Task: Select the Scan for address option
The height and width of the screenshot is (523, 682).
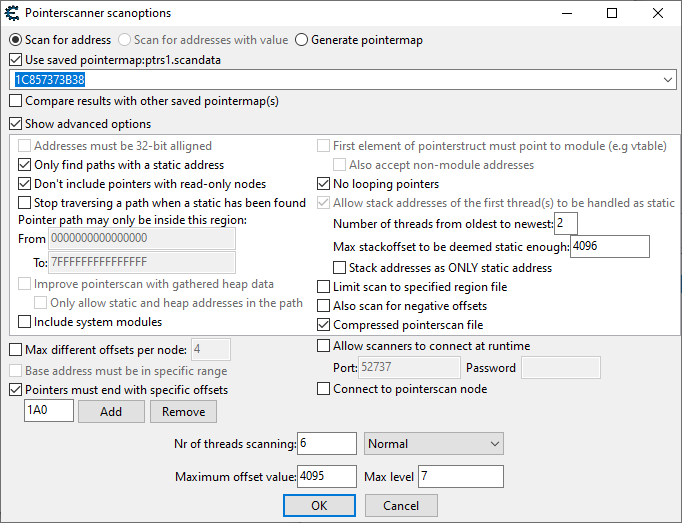Action: (x=16, y=40)
